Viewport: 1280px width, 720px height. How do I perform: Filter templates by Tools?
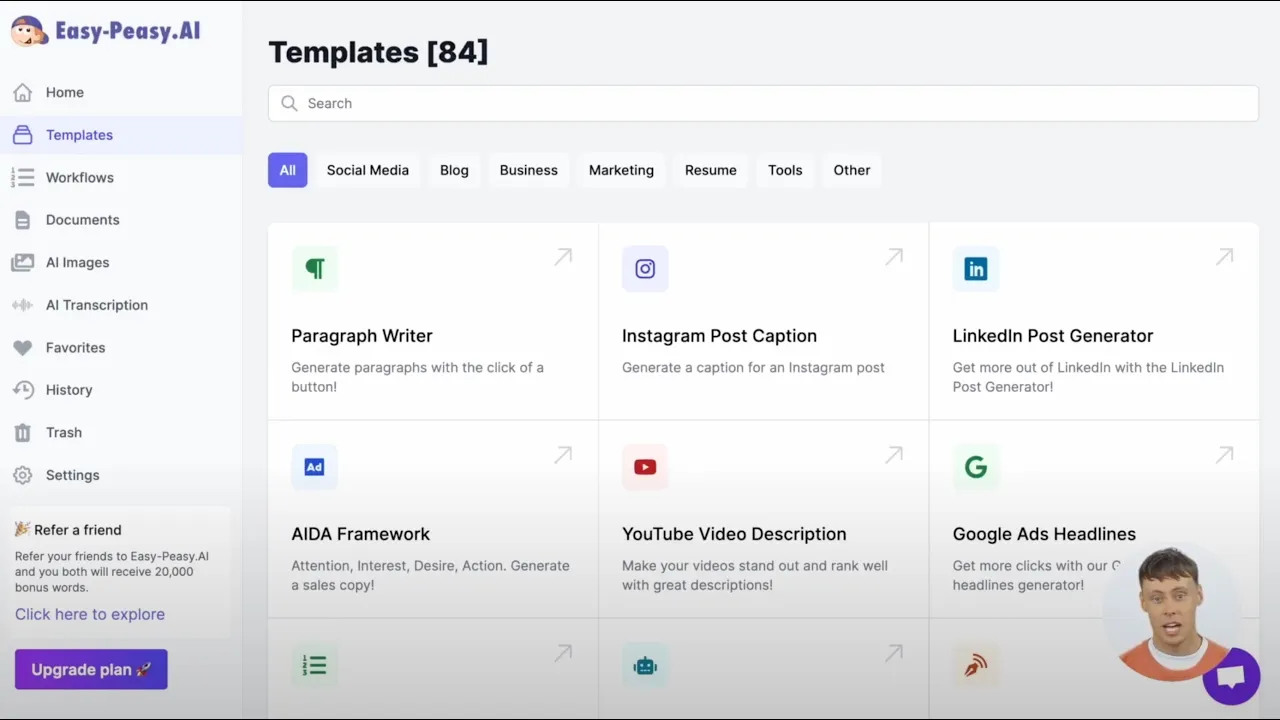785,170
